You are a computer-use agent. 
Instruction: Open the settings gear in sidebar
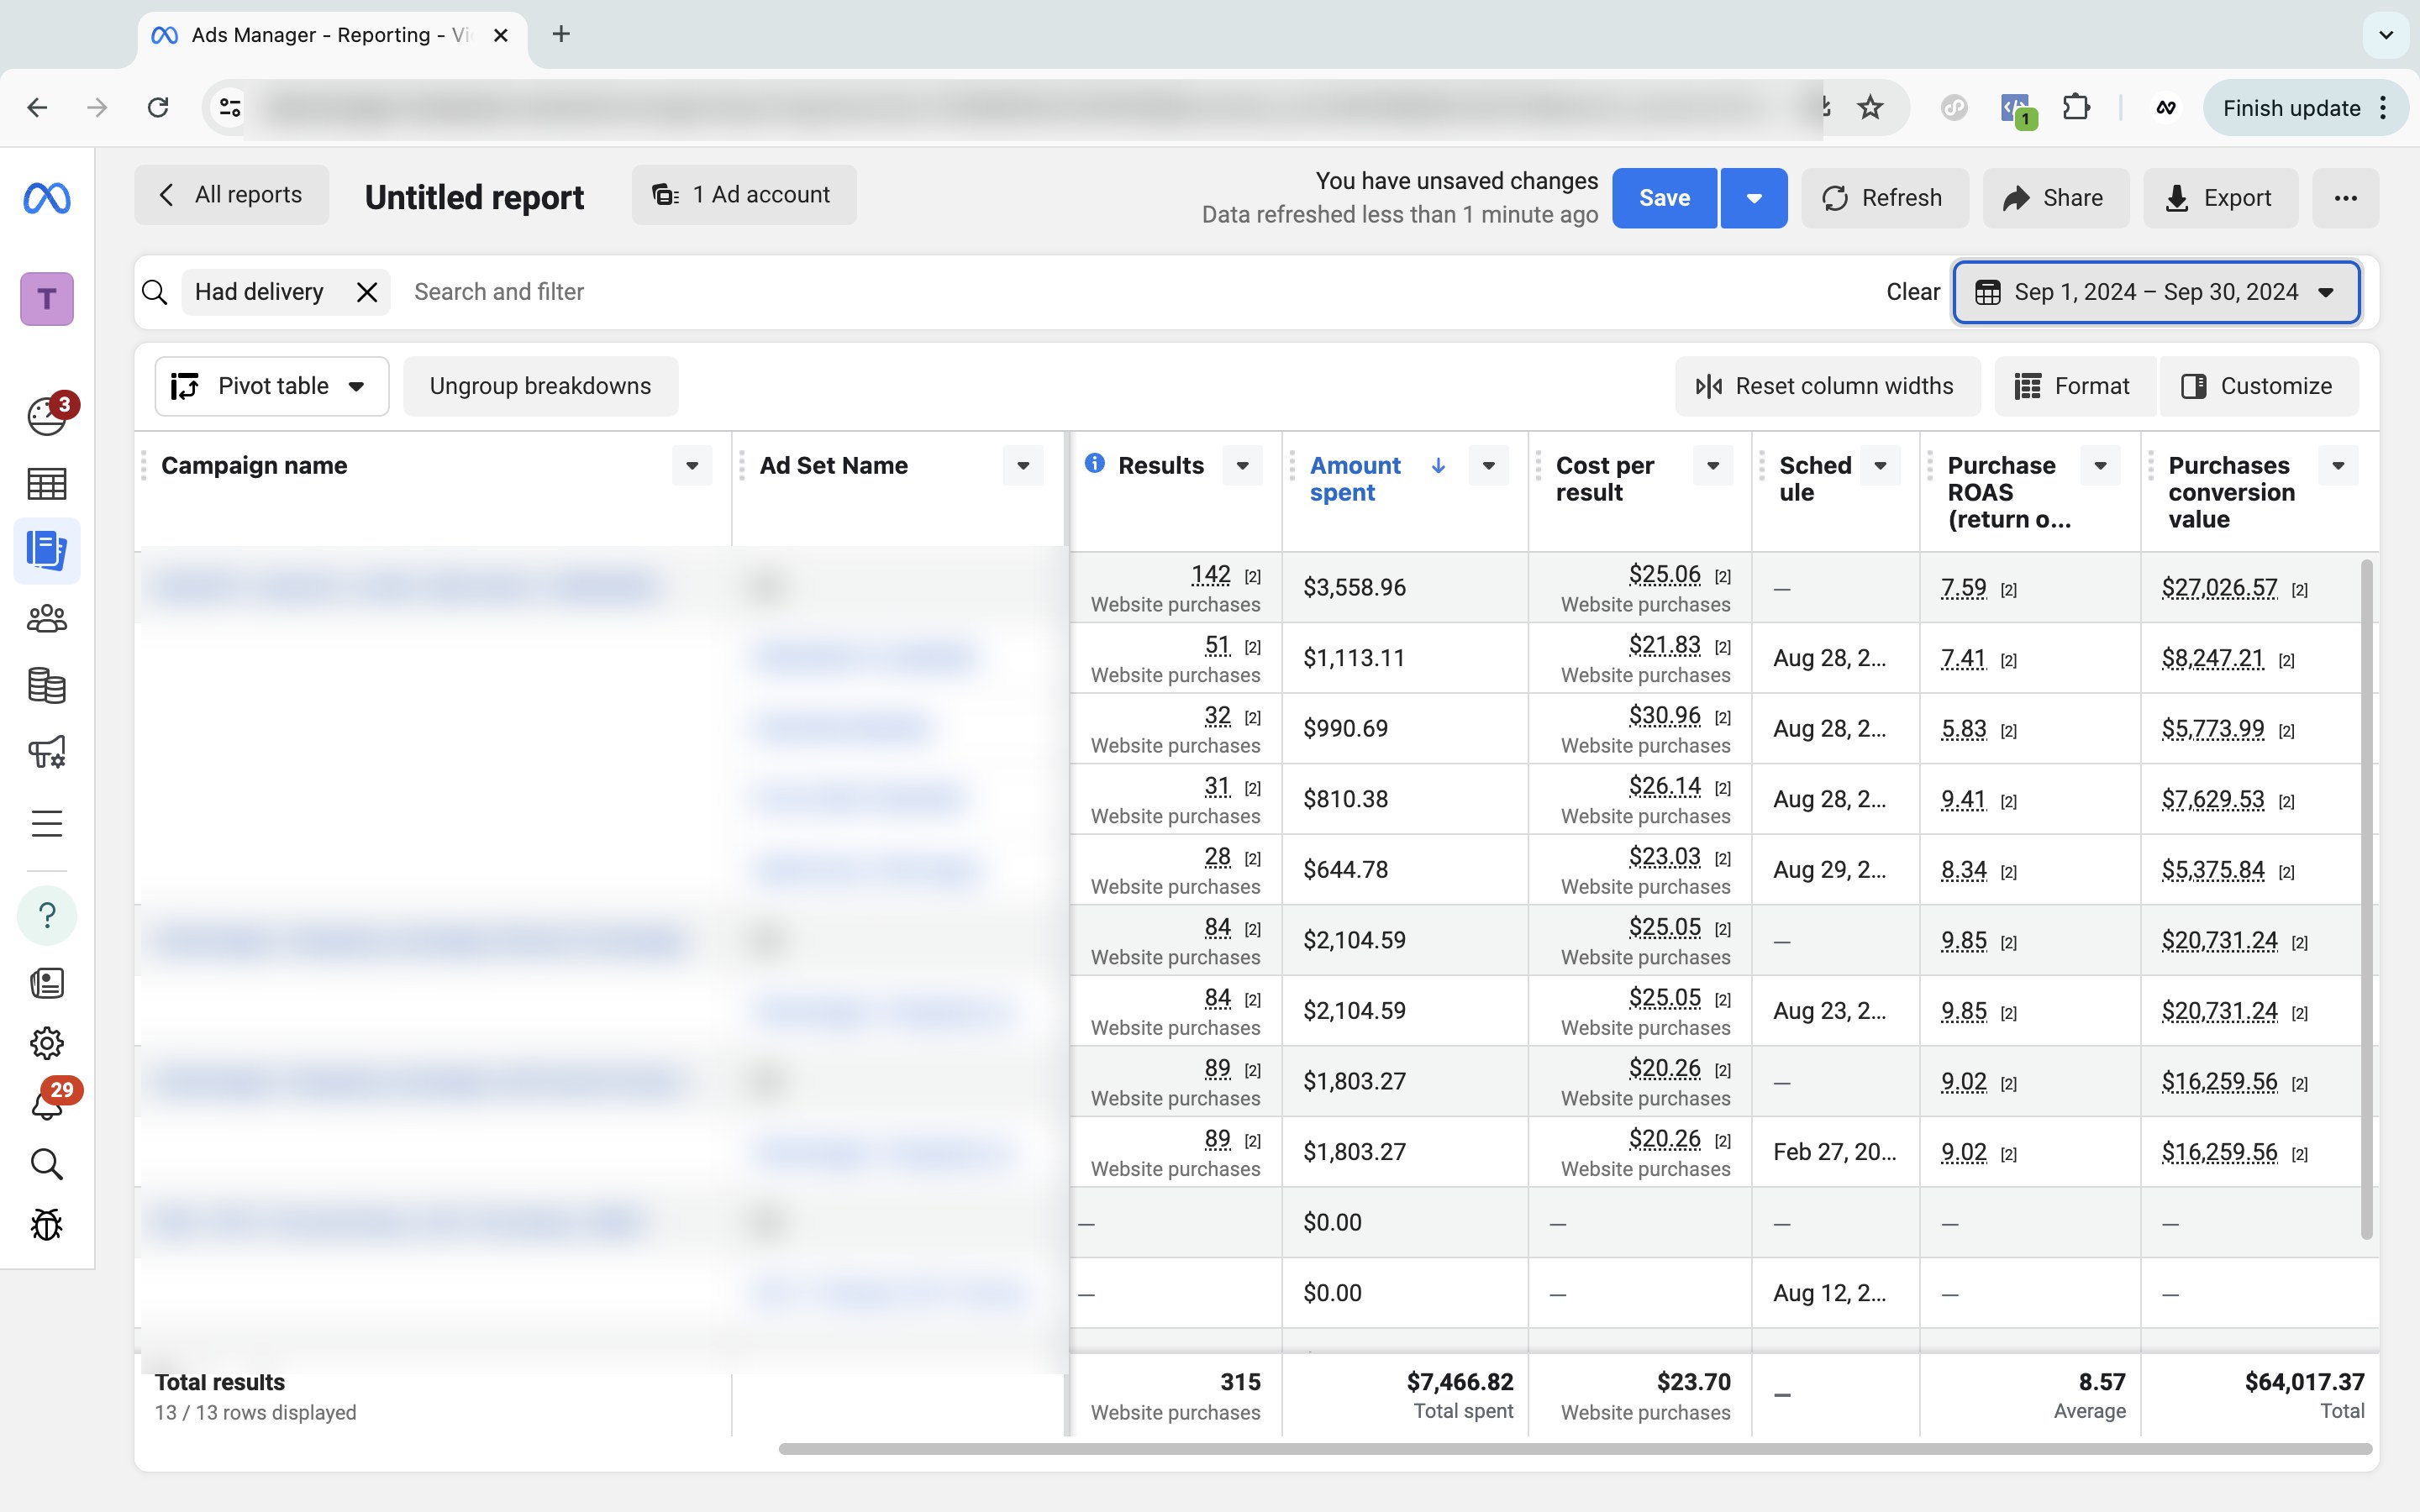click(x=47, y=1044)
